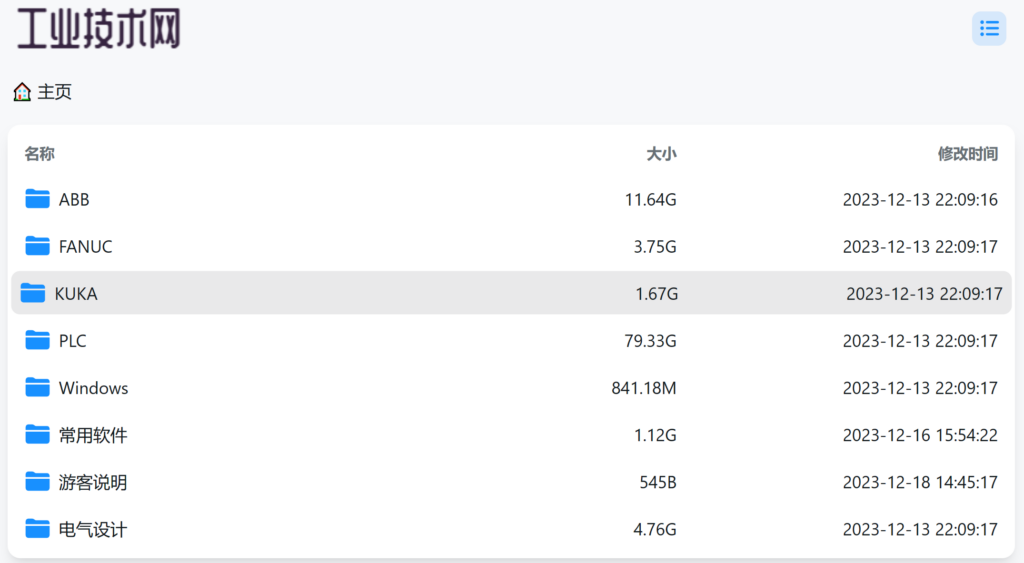Click the 工业技术网 site logo

99,29
